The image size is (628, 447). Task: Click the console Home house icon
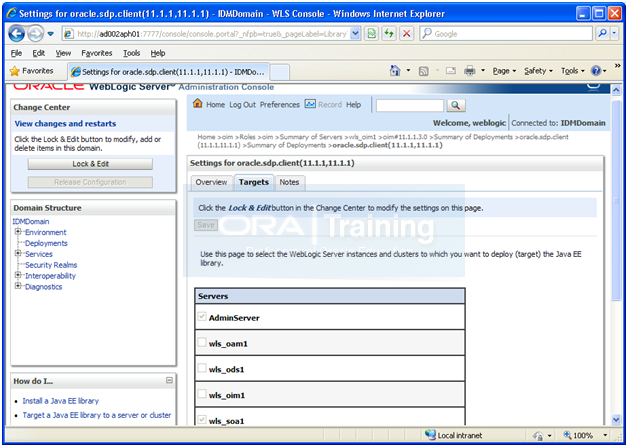click(197, 103)
